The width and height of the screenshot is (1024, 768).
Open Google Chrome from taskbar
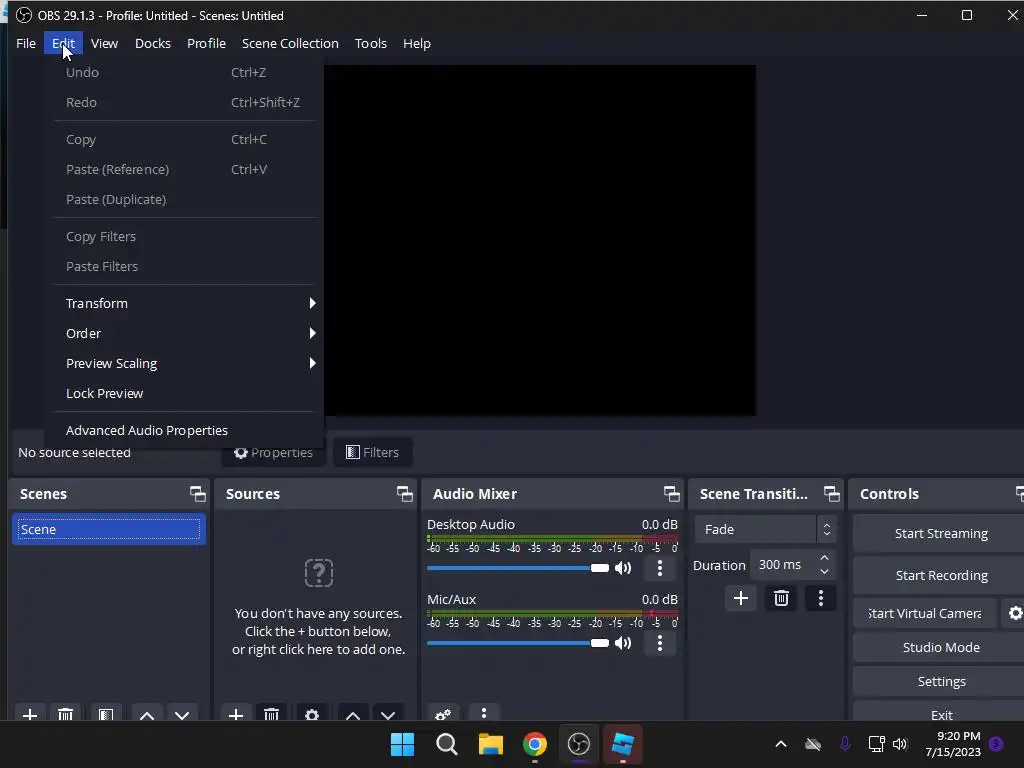coord(535,744)
